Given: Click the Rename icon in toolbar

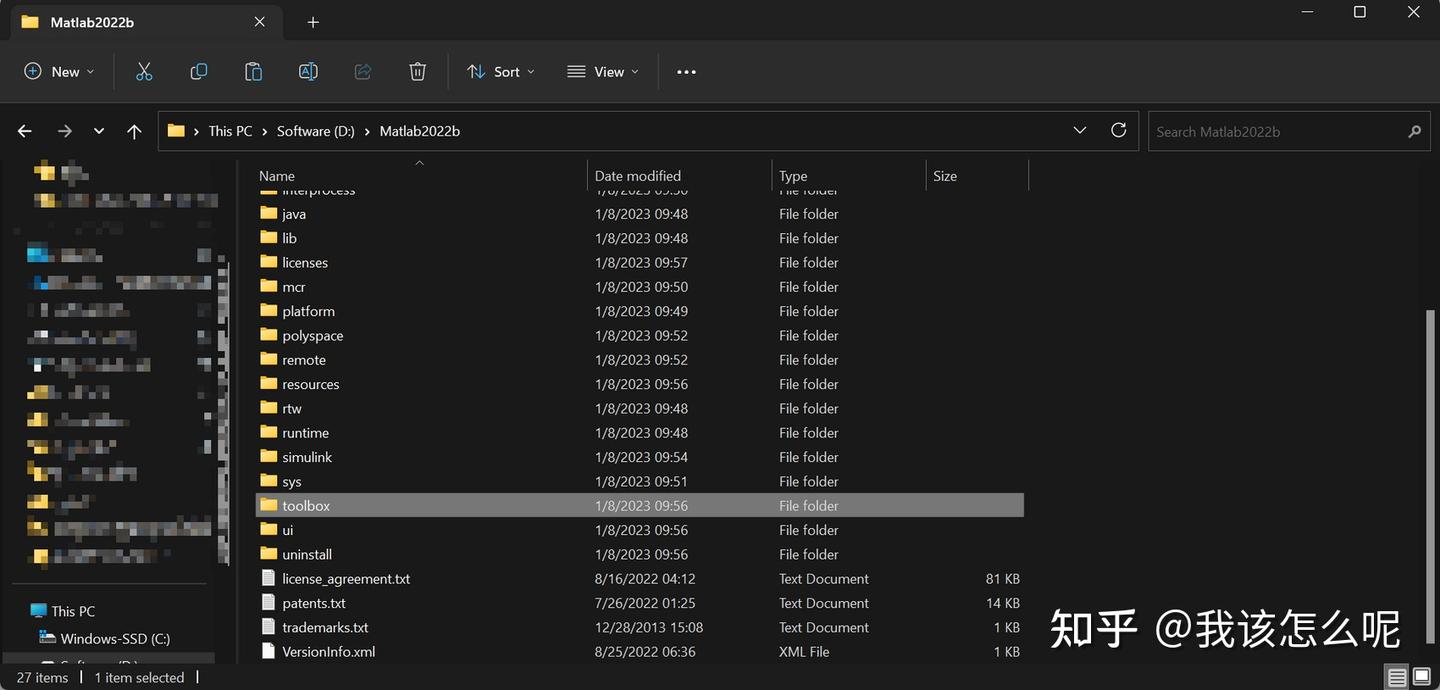Looking at the screenshot, I should 308,72.
